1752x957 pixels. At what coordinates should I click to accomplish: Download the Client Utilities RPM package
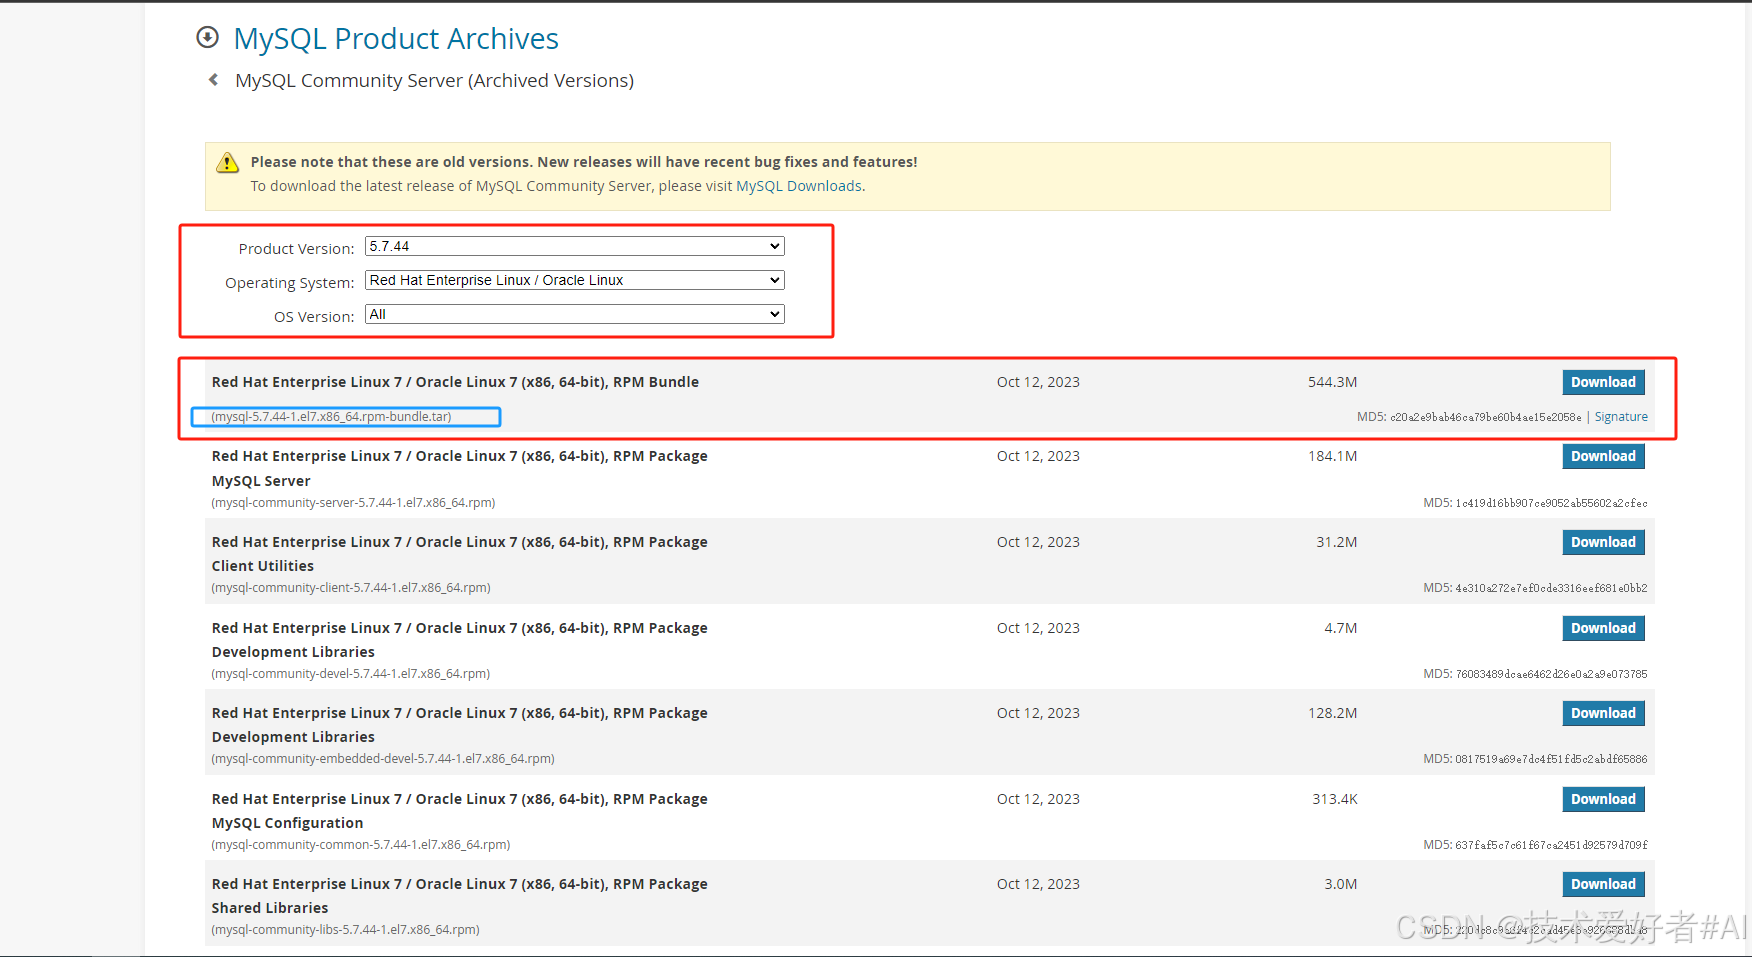[x=1602, y=542]
